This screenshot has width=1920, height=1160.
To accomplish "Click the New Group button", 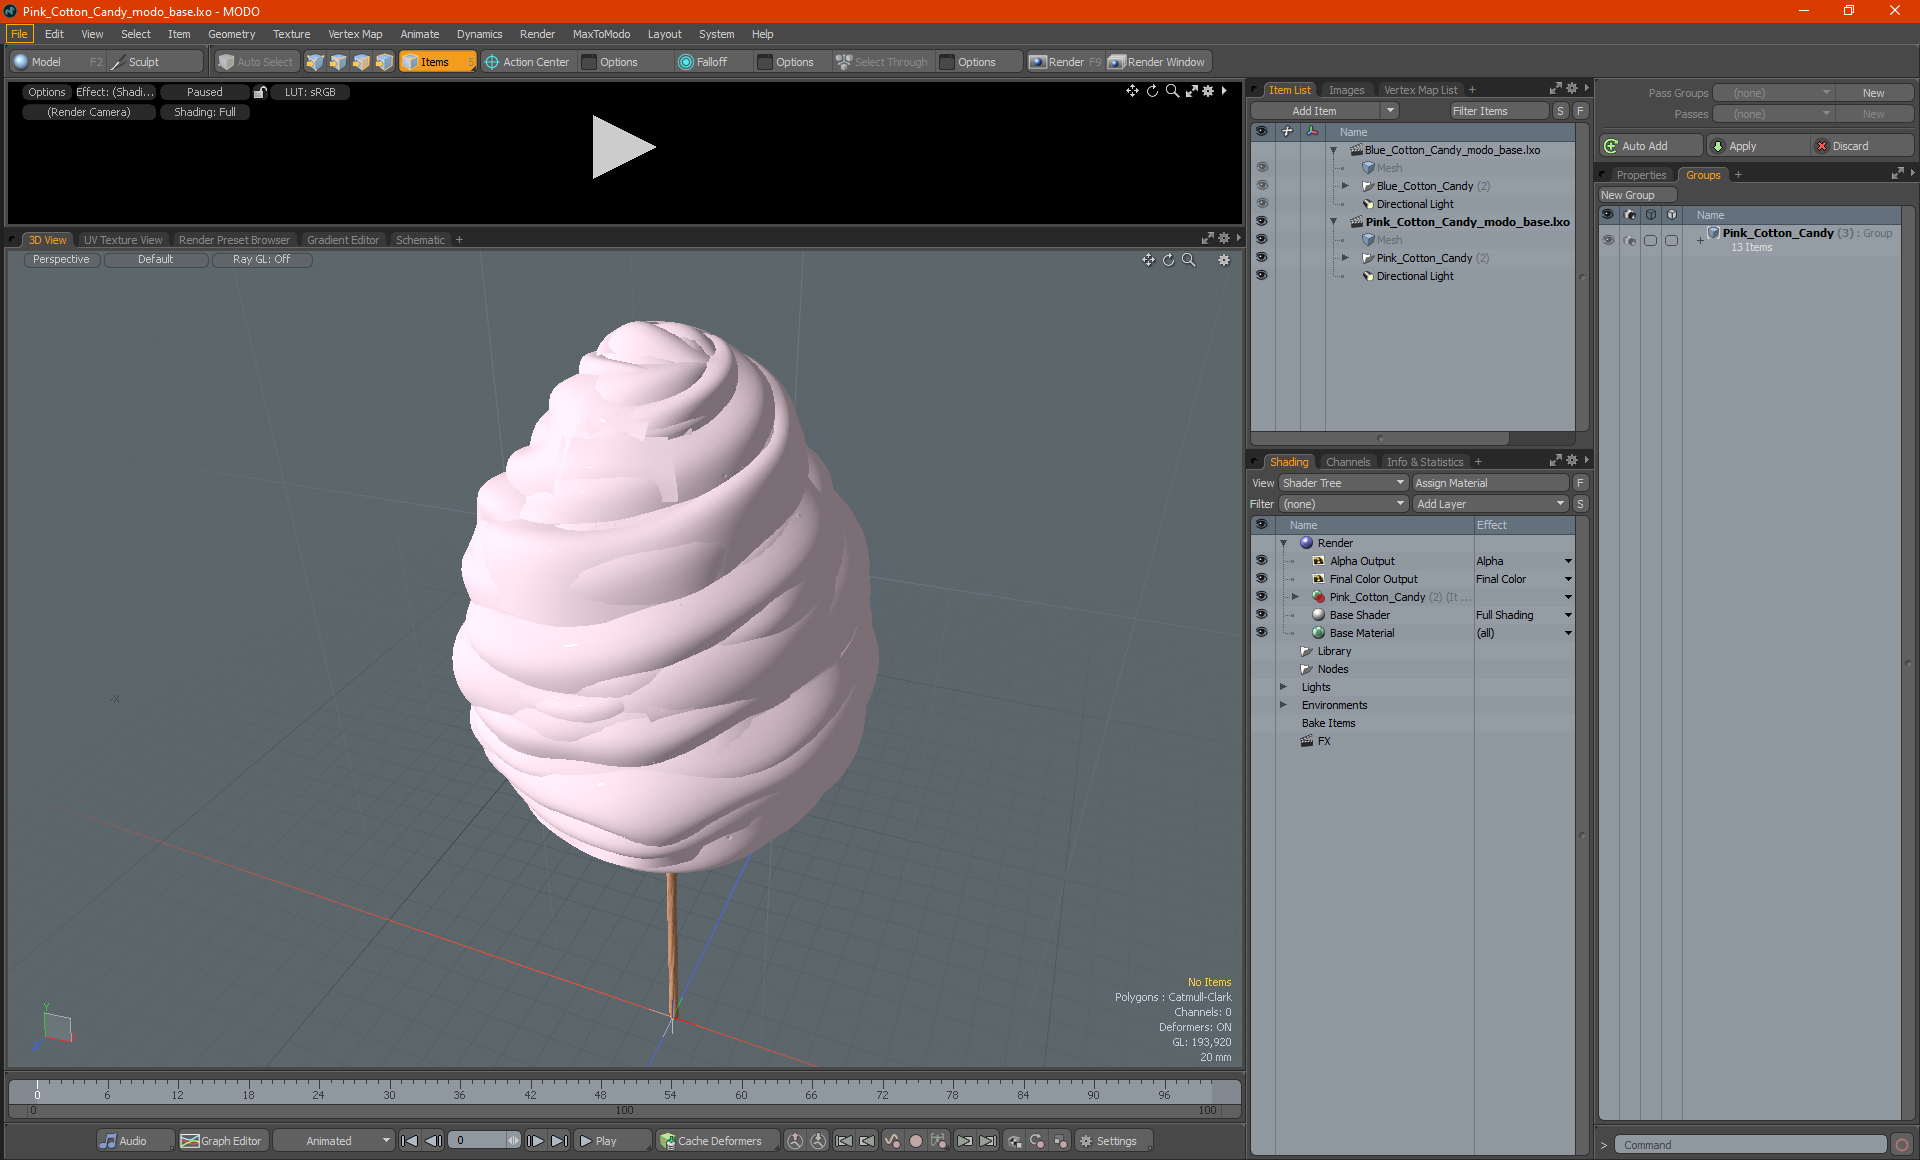I will [1636, 195].
